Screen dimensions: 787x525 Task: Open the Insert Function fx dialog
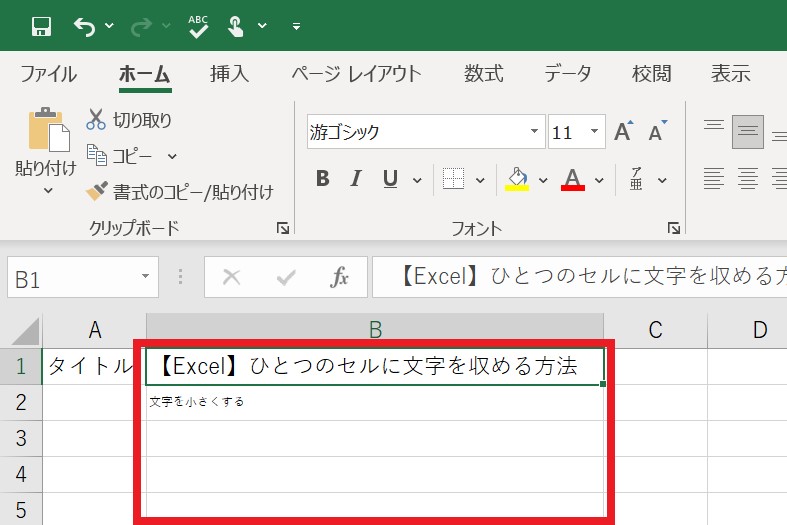click(340, 277)
